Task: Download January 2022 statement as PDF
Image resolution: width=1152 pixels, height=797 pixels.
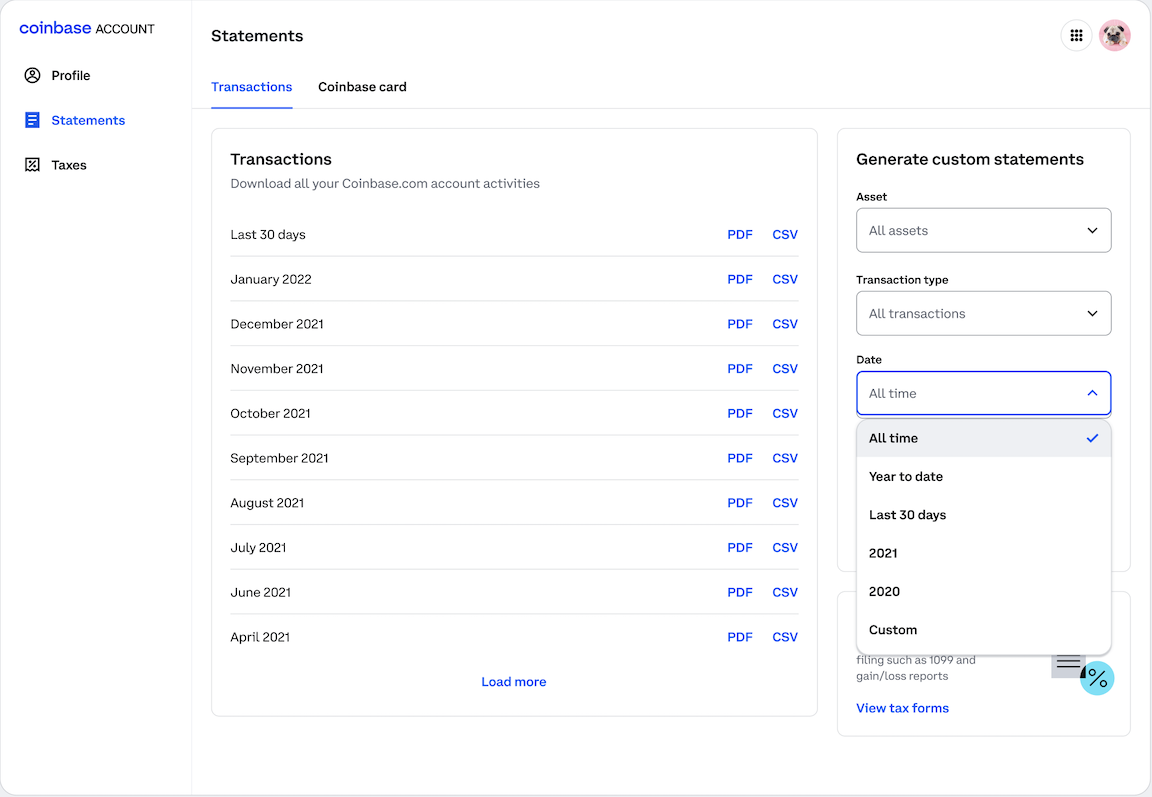Action: point(740,279)
